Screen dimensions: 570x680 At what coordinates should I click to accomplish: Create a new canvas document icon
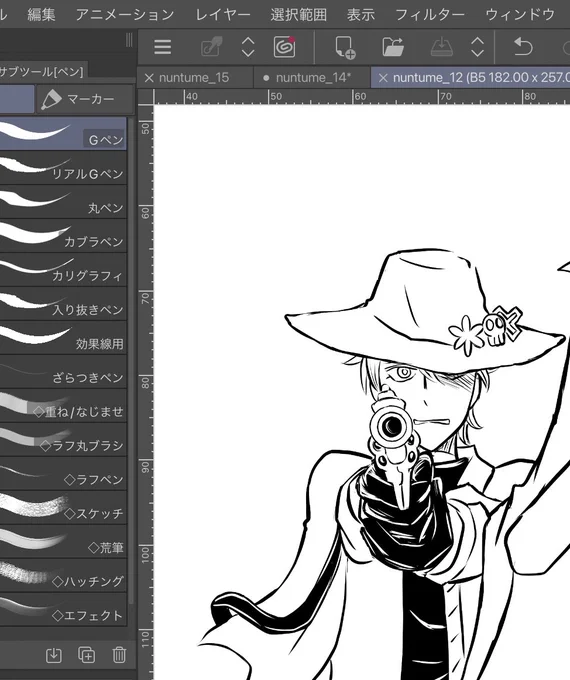point(345,47)
